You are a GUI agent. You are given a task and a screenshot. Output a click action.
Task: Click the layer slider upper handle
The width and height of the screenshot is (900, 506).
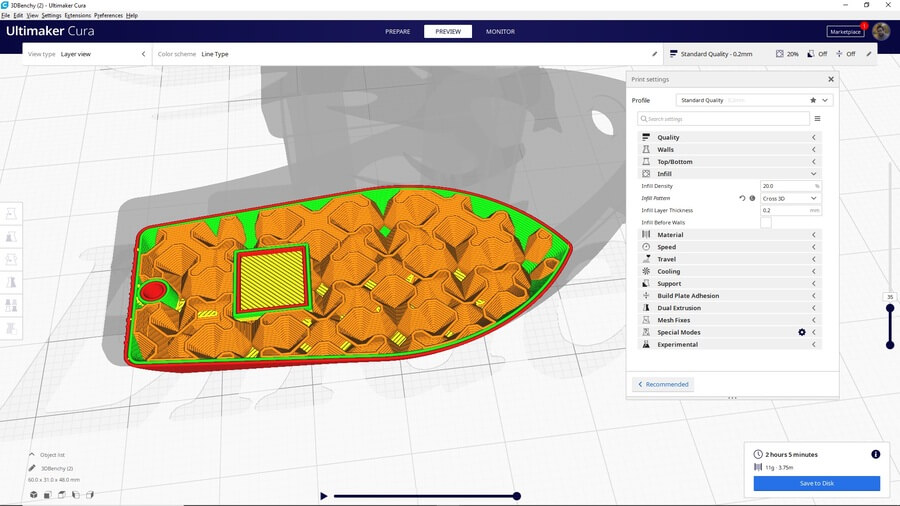889,308
